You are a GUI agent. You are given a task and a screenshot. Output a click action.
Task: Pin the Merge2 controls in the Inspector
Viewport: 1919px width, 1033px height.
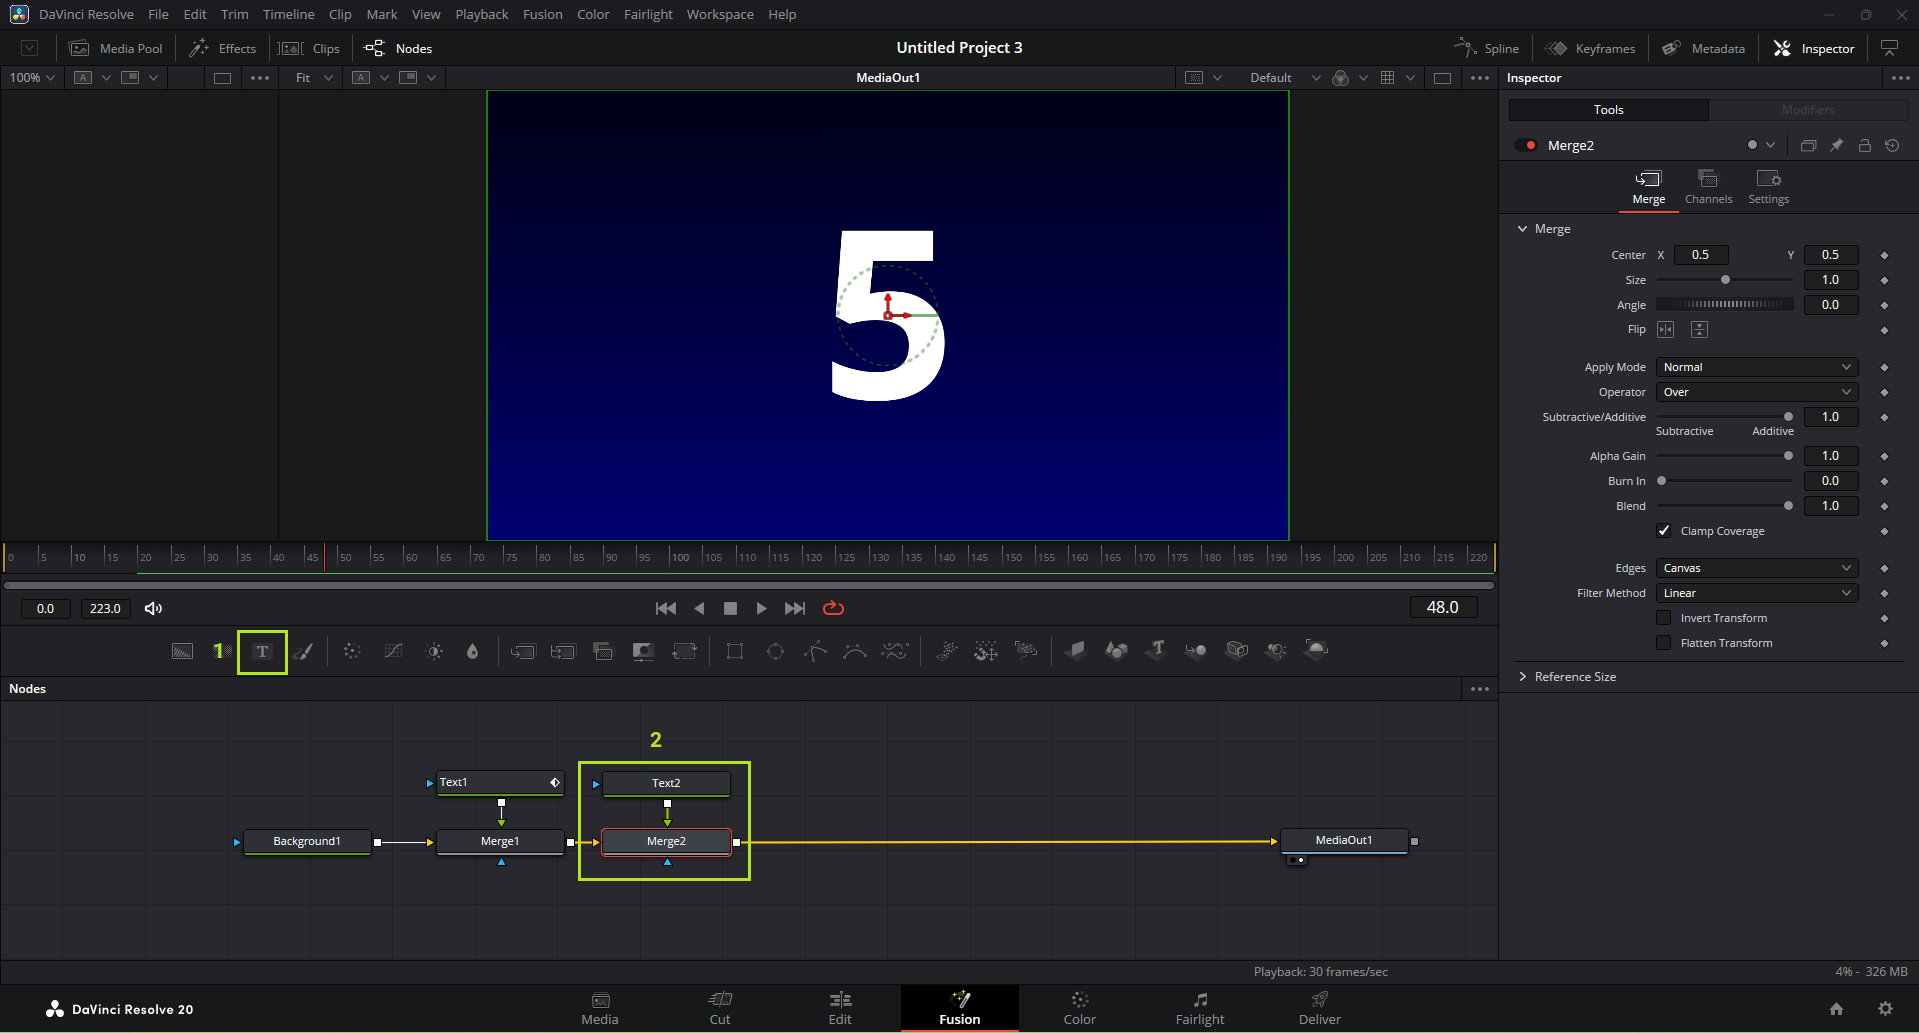pos(1836,146)
